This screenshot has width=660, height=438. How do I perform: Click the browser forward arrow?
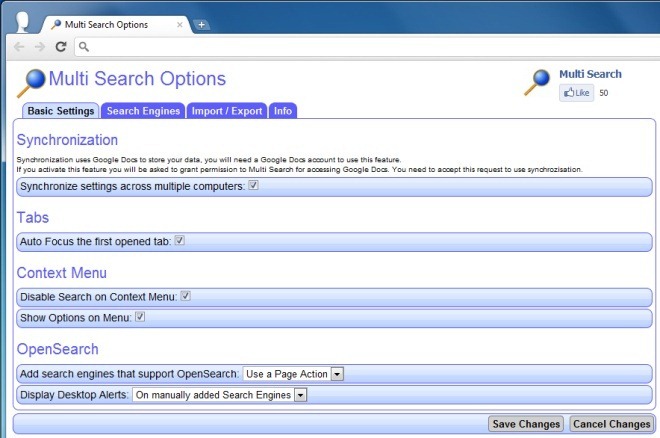tap(40, 47)
